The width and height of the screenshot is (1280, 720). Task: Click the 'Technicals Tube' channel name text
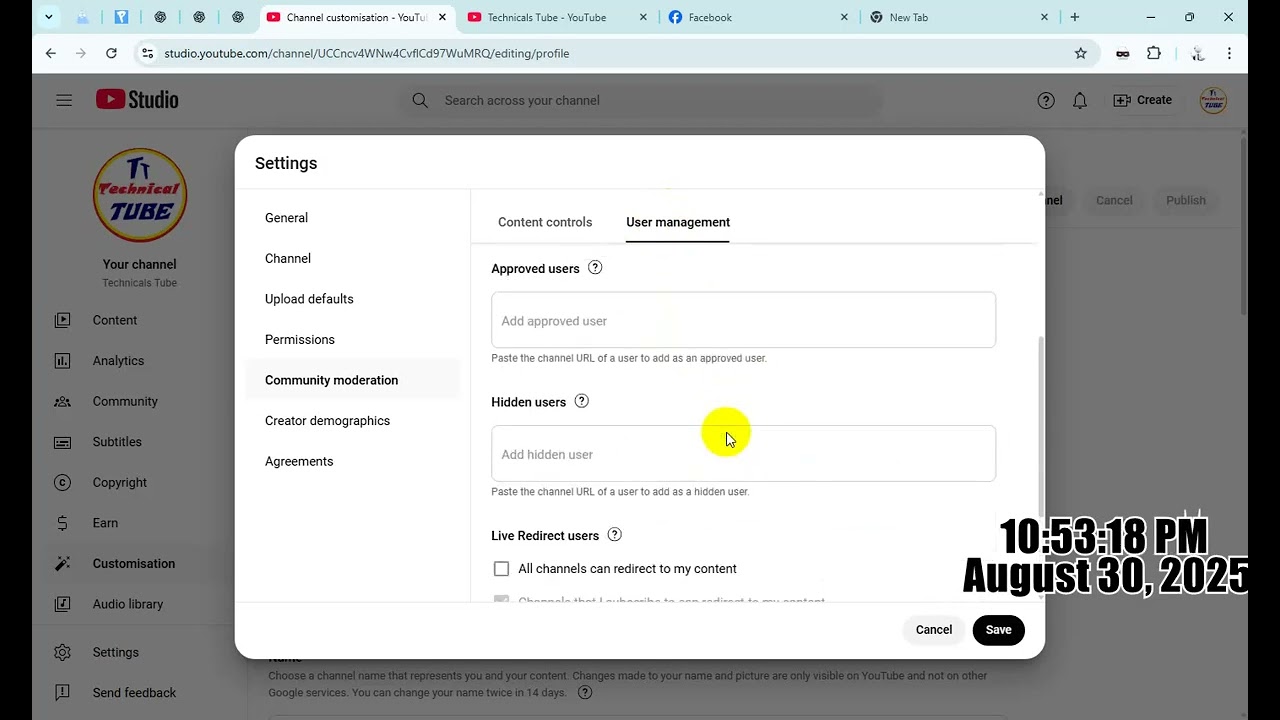click(140, 283)
